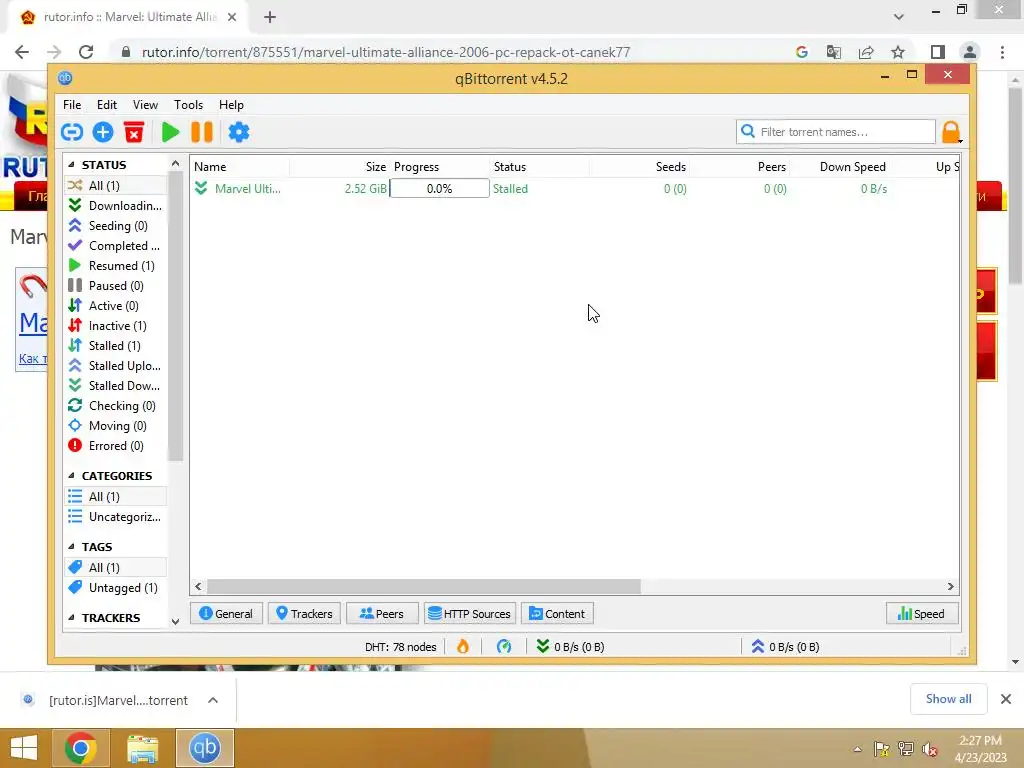1024x768 pixels.
Task: Click the flame connection status icon
Action: tap(463, 647)
